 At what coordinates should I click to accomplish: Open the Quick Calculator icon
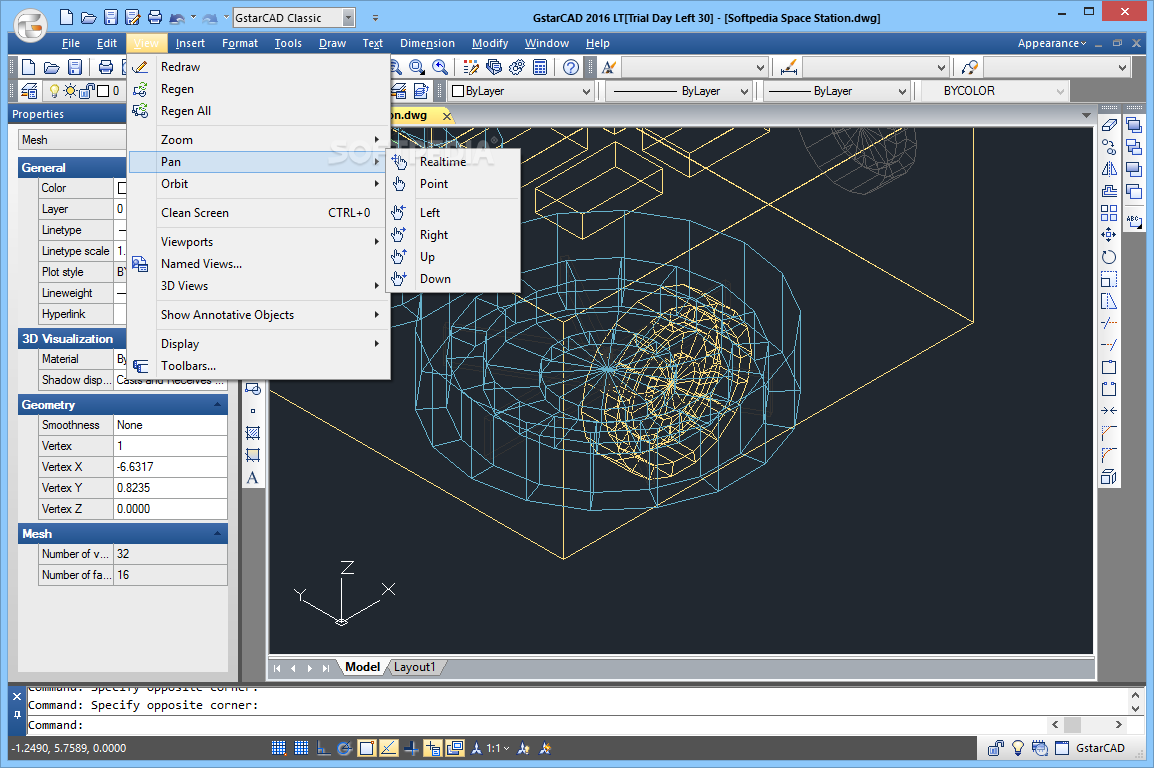point(540,68)
